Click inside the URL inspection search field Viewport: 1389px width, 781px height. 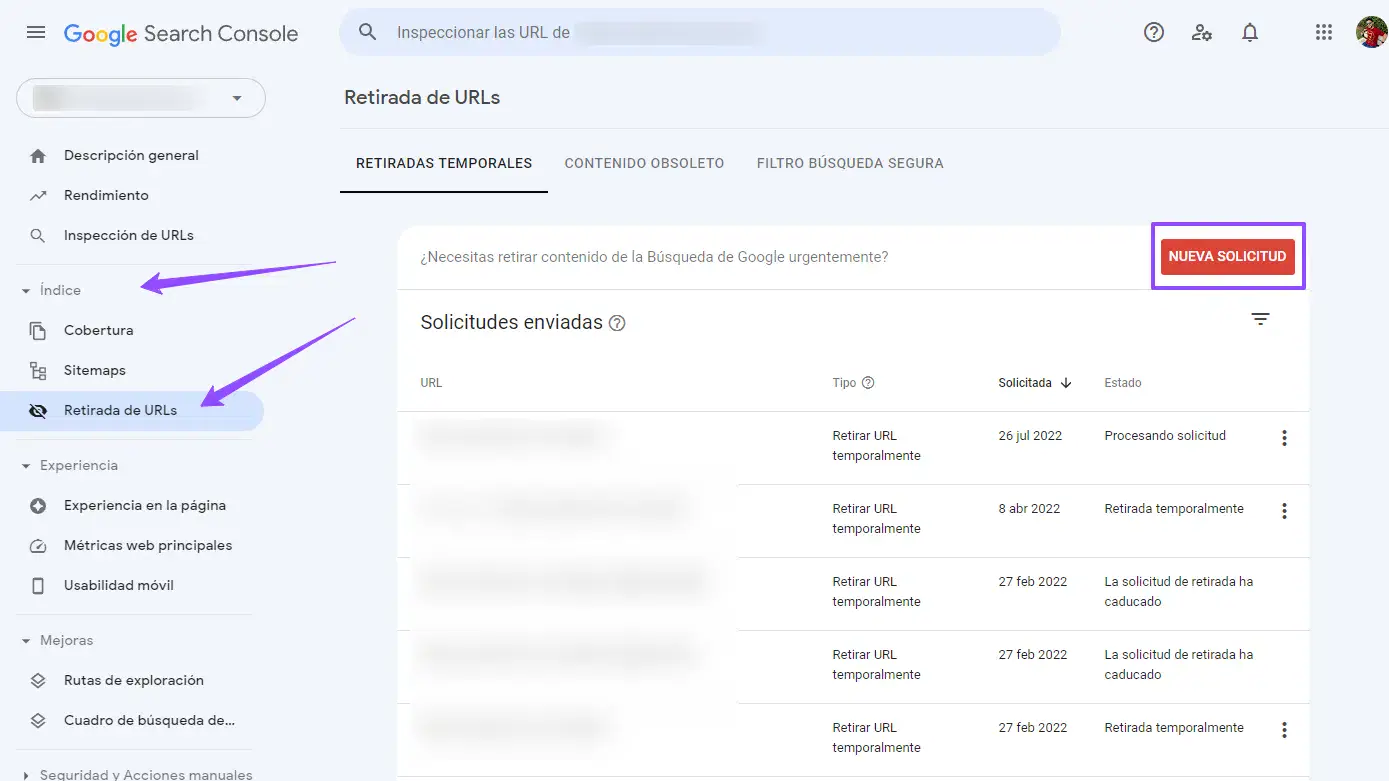[x=700, y=32]
